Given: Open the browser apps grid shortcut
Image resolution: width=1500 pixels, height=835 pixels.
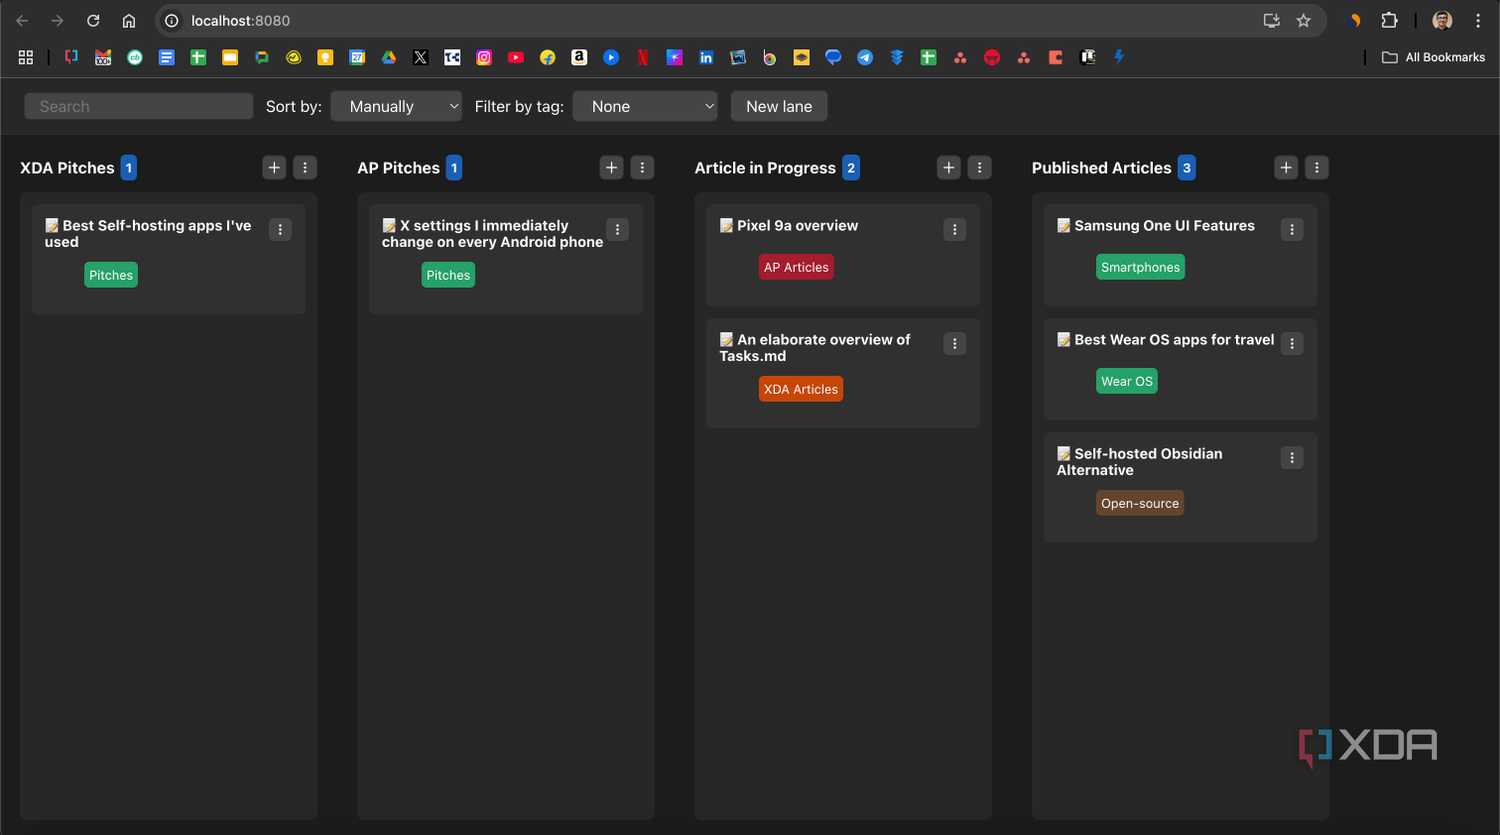Looking at the screenshot, I should (26, 58).
